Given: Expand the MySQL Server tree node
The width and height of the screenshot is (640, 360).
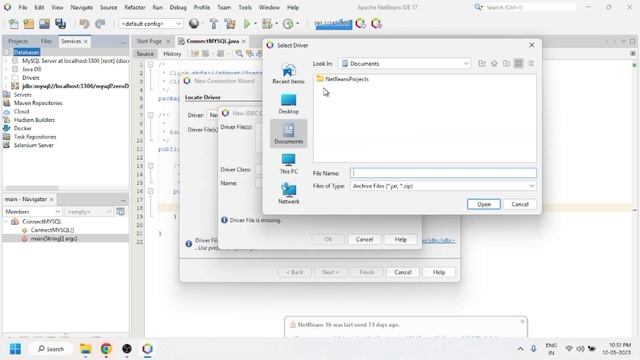Looking at the screenshot, I should point(6,60).
